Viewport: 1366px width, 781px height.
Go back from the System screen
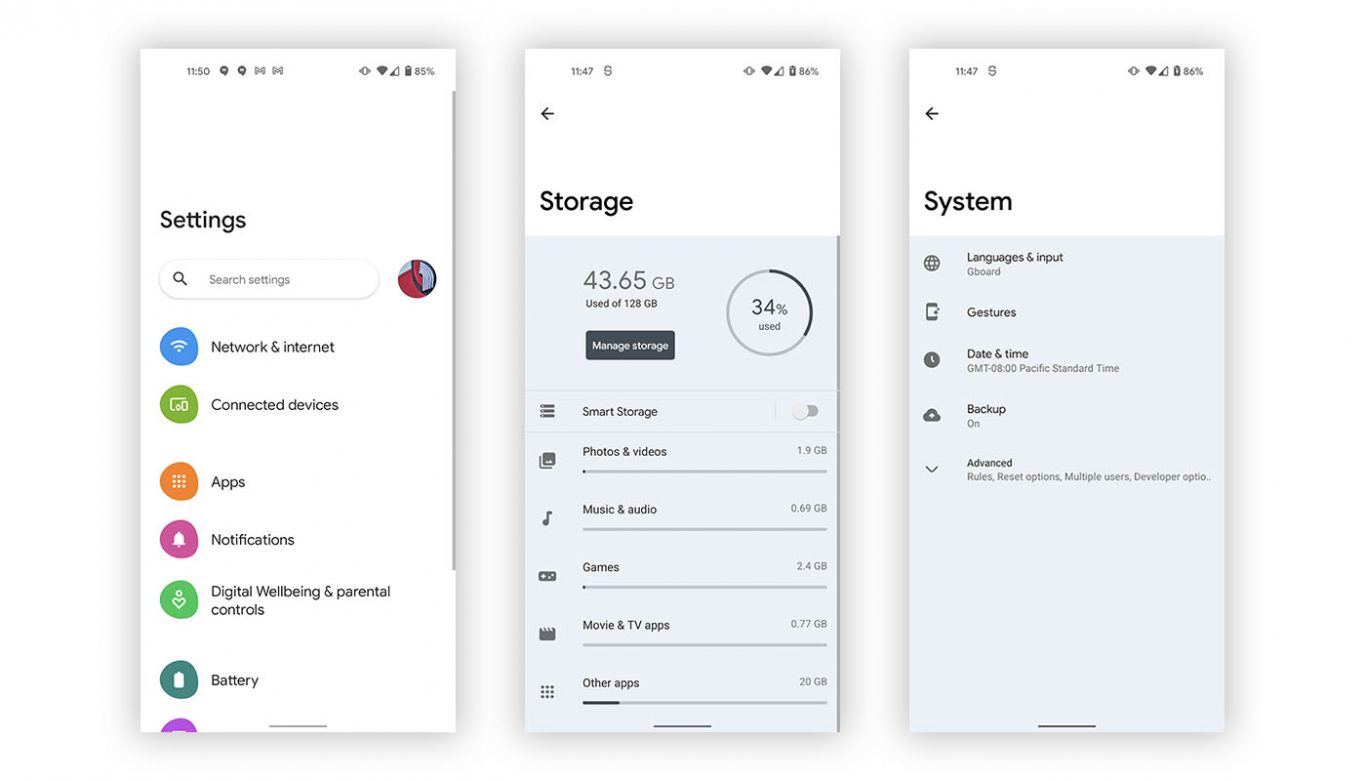(932, 114)
